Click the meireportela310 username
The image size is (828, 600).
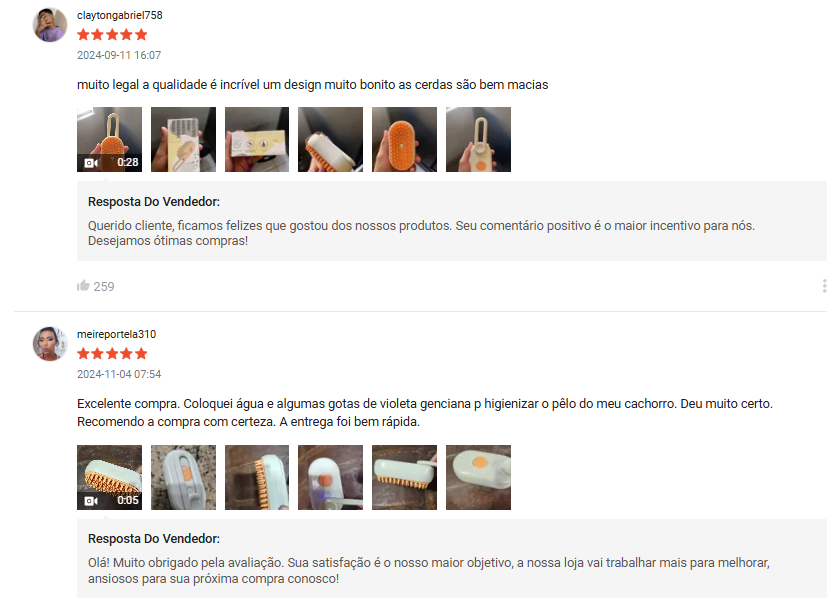coord(117,334)
